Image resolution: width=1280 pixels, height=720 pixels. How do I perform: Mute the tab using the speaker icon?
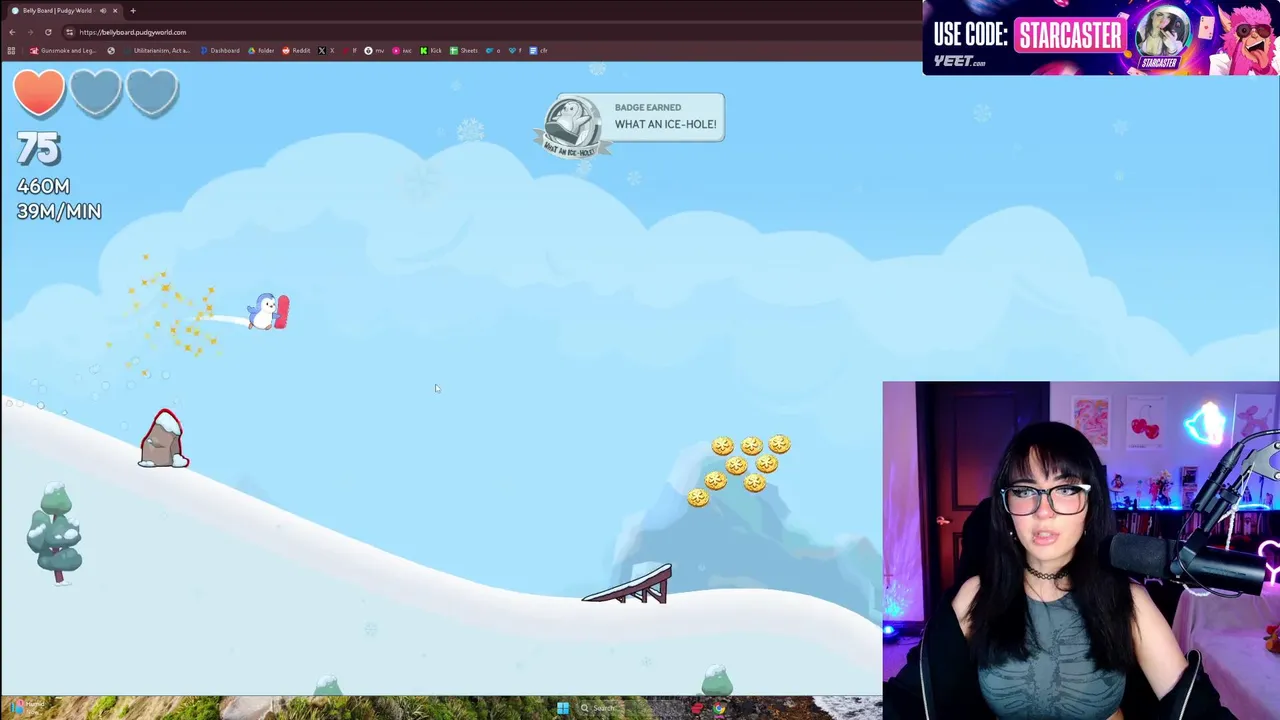tap(102, 10)
